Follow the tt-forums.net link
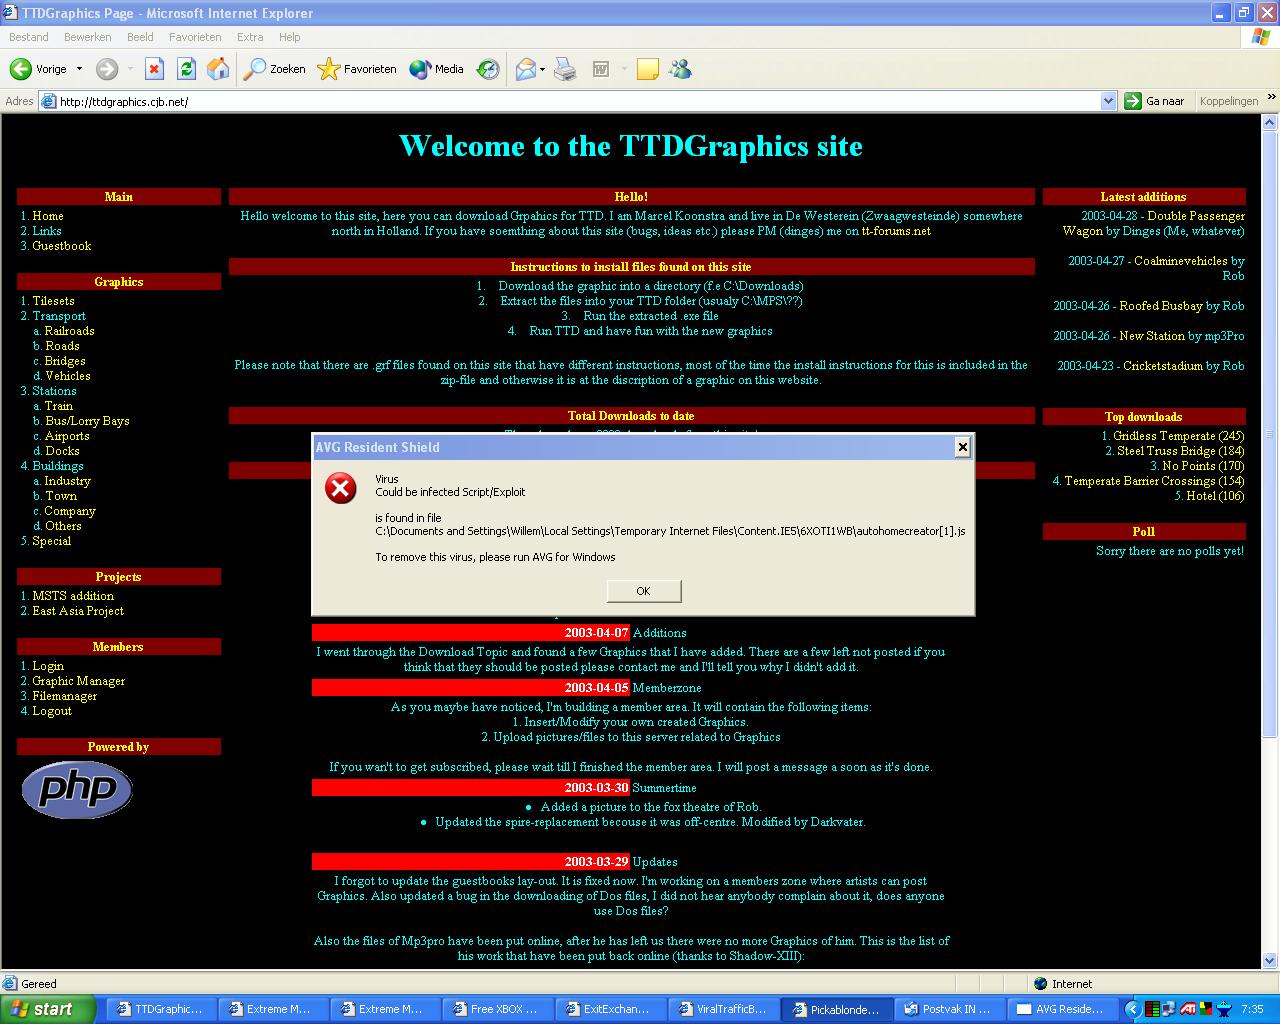 pyautogui.click(x=896, y=231)
